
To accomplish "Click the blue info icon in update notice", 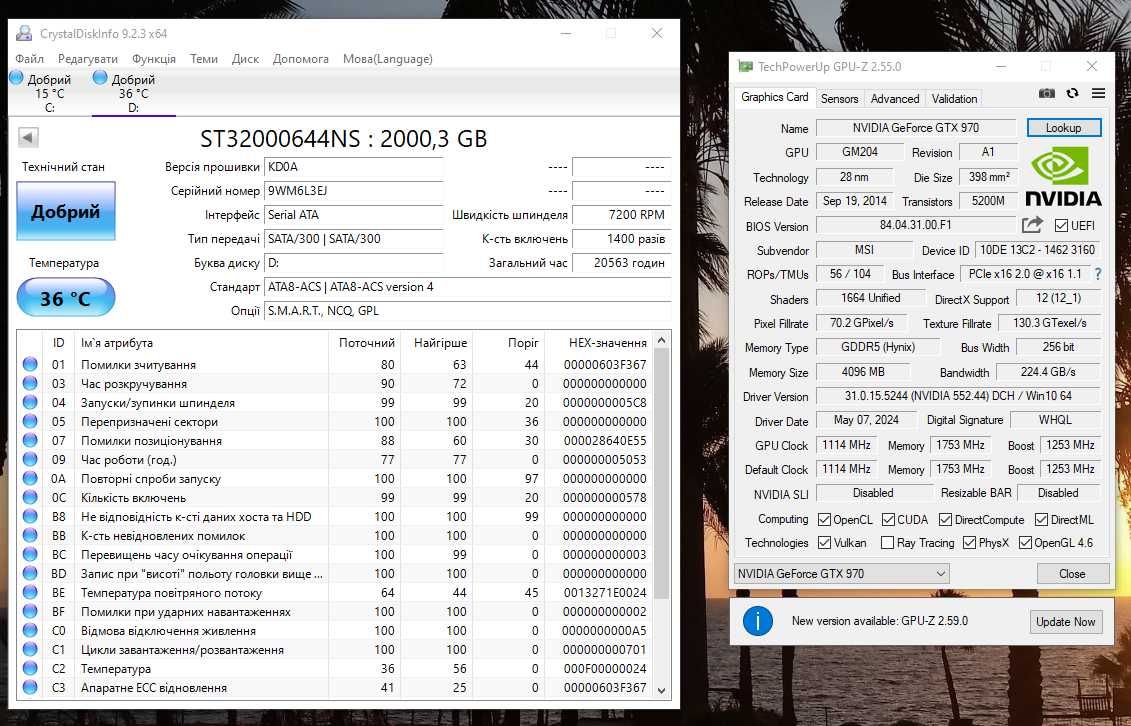I will tap(757, 621).
